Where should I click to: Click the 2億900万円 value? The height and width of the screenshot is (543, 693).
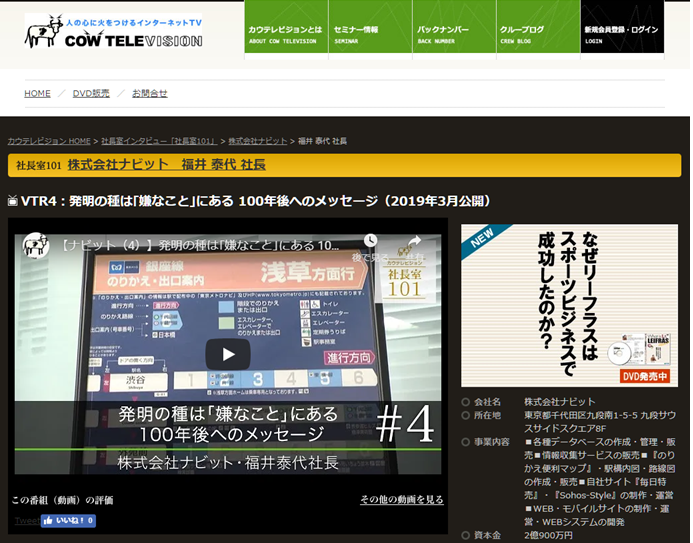548,535
